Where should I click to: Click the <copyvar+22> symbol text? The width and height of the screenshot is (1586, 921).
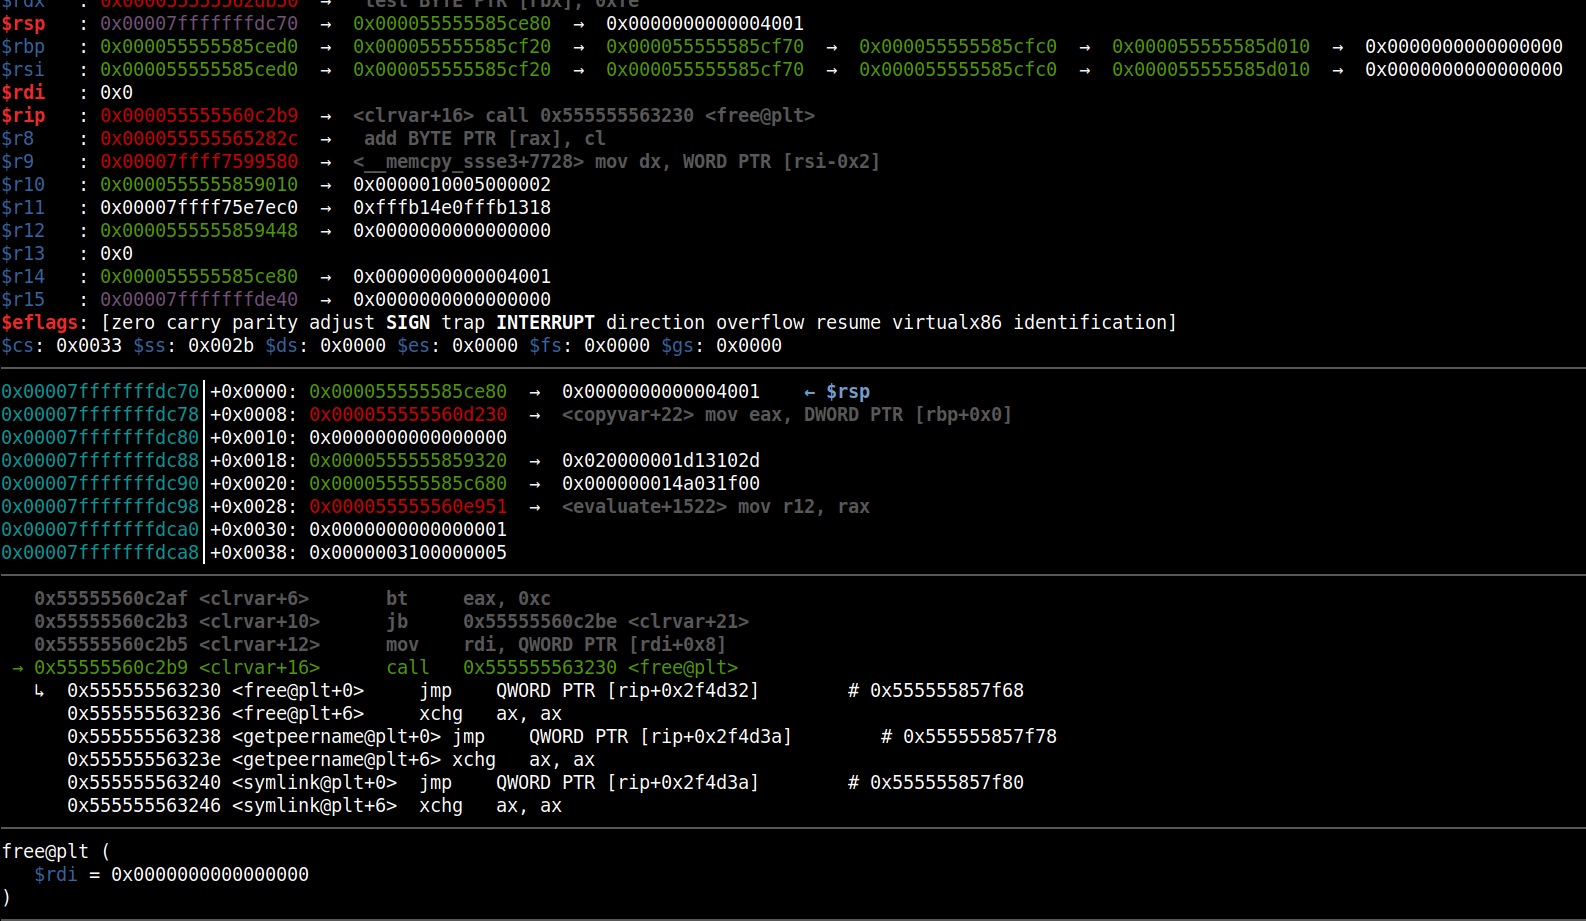(x=628, y=414)
